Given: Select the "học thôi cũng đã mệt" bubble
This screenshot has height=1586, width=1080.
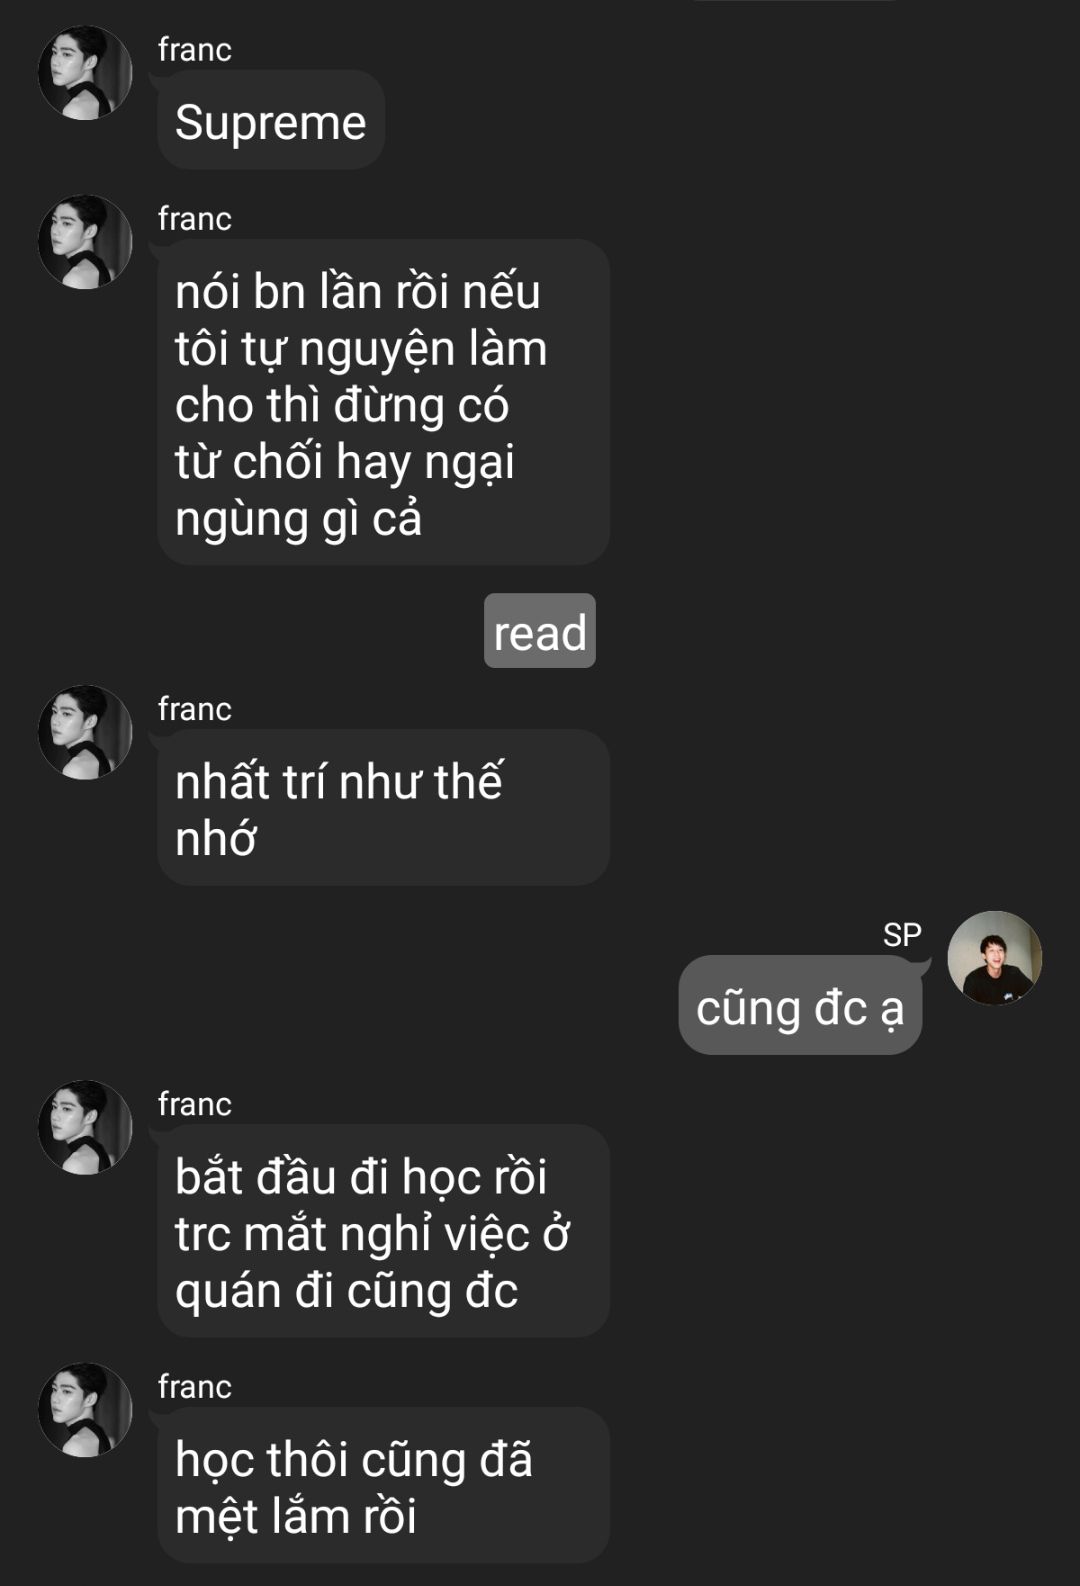Looking at the screenshot, I should (x=384, y=1485).
